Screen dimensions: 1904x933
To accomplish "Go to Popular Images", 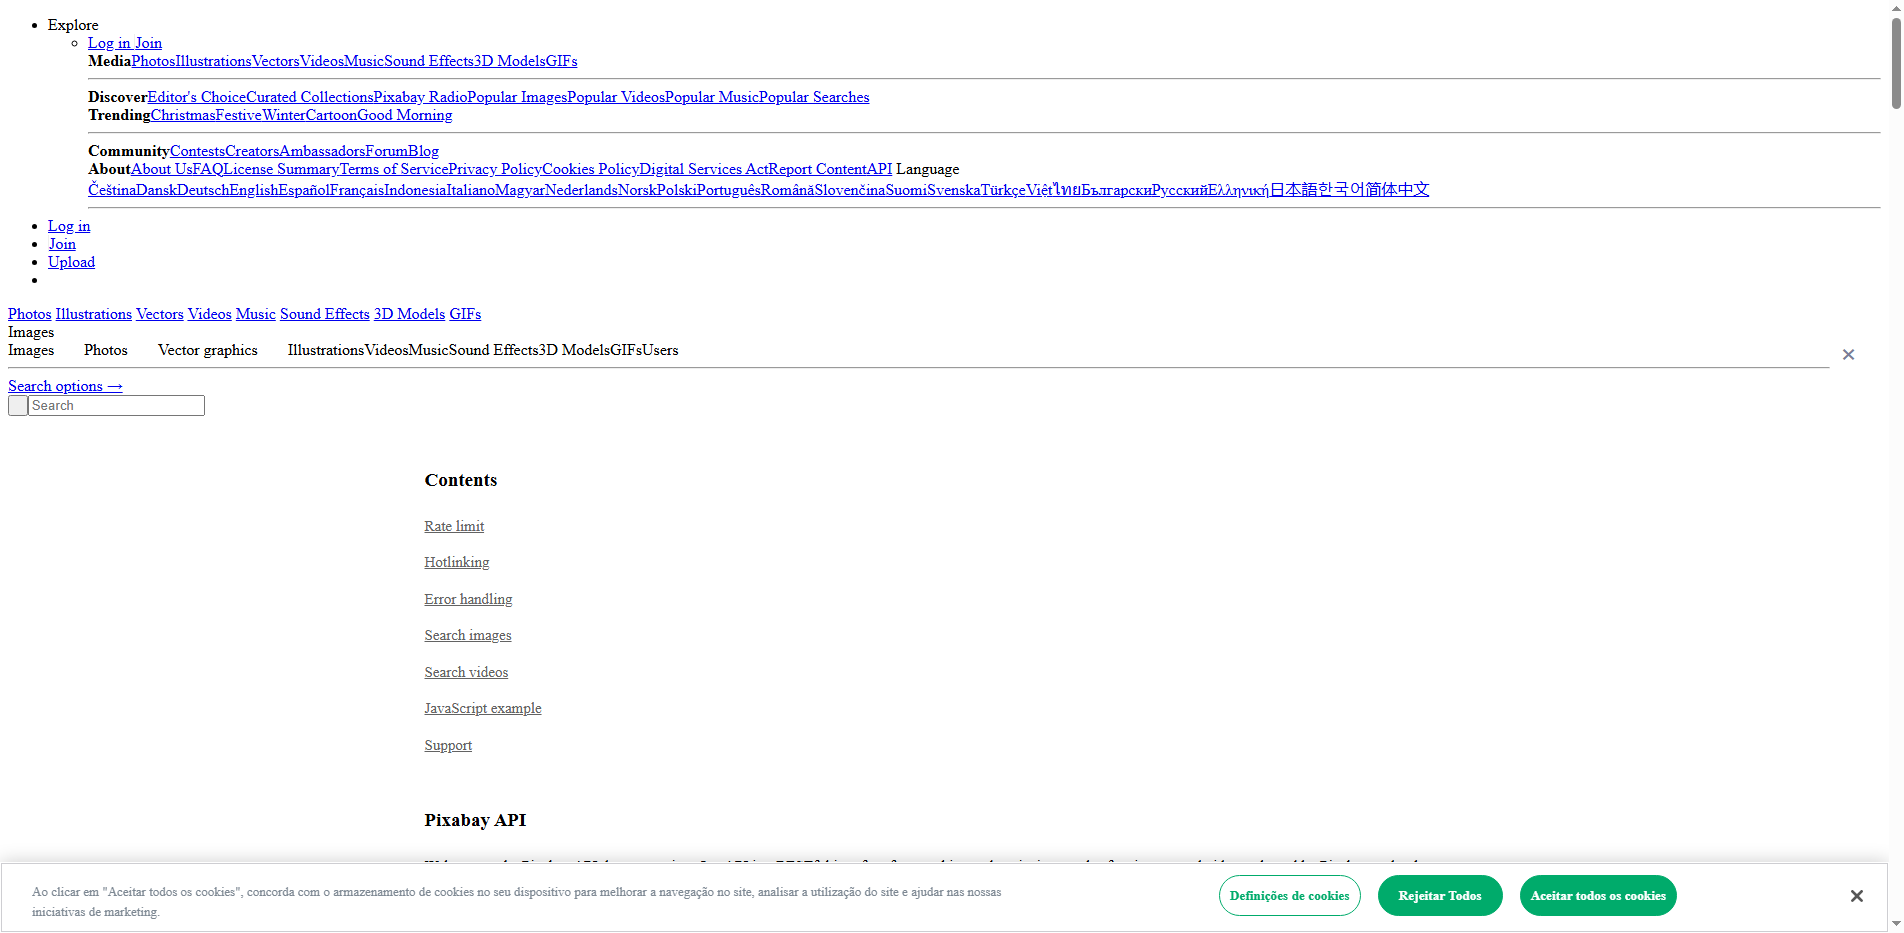I will (518, 97).
